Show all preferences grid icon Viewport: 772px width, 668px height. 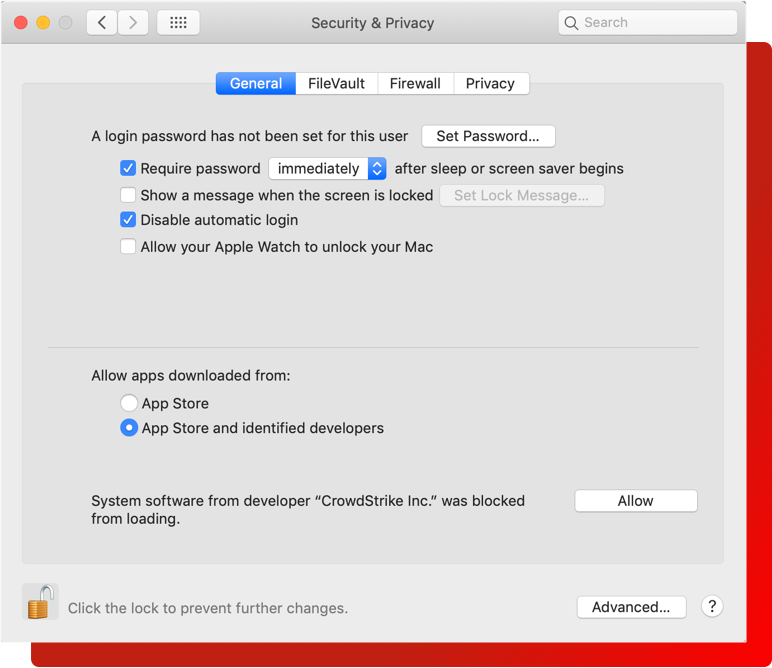tap(178, 22)
